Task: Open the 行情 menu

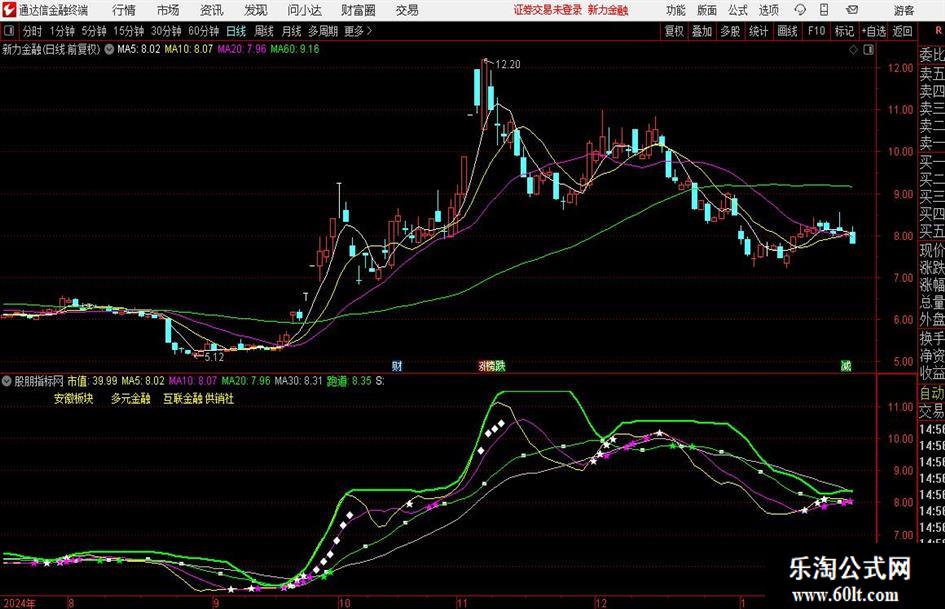Action: click(124, 10)
